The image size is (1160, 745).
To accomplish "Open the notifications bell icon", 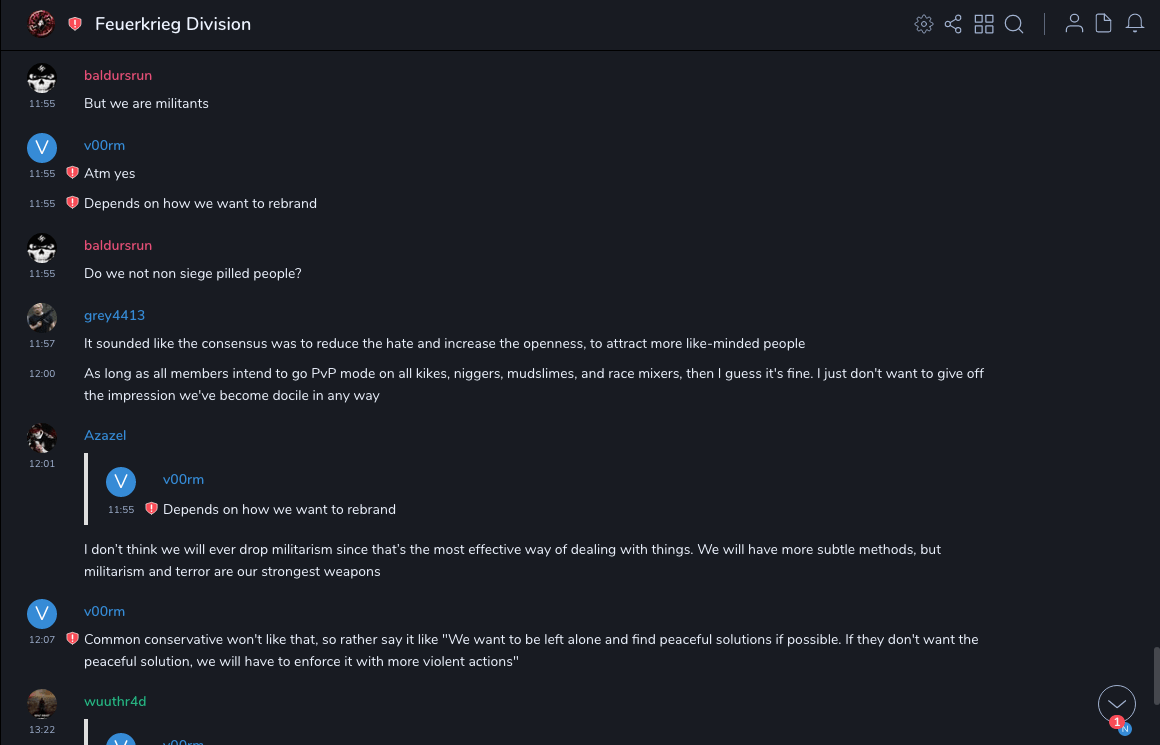I will coord(1135,24).
